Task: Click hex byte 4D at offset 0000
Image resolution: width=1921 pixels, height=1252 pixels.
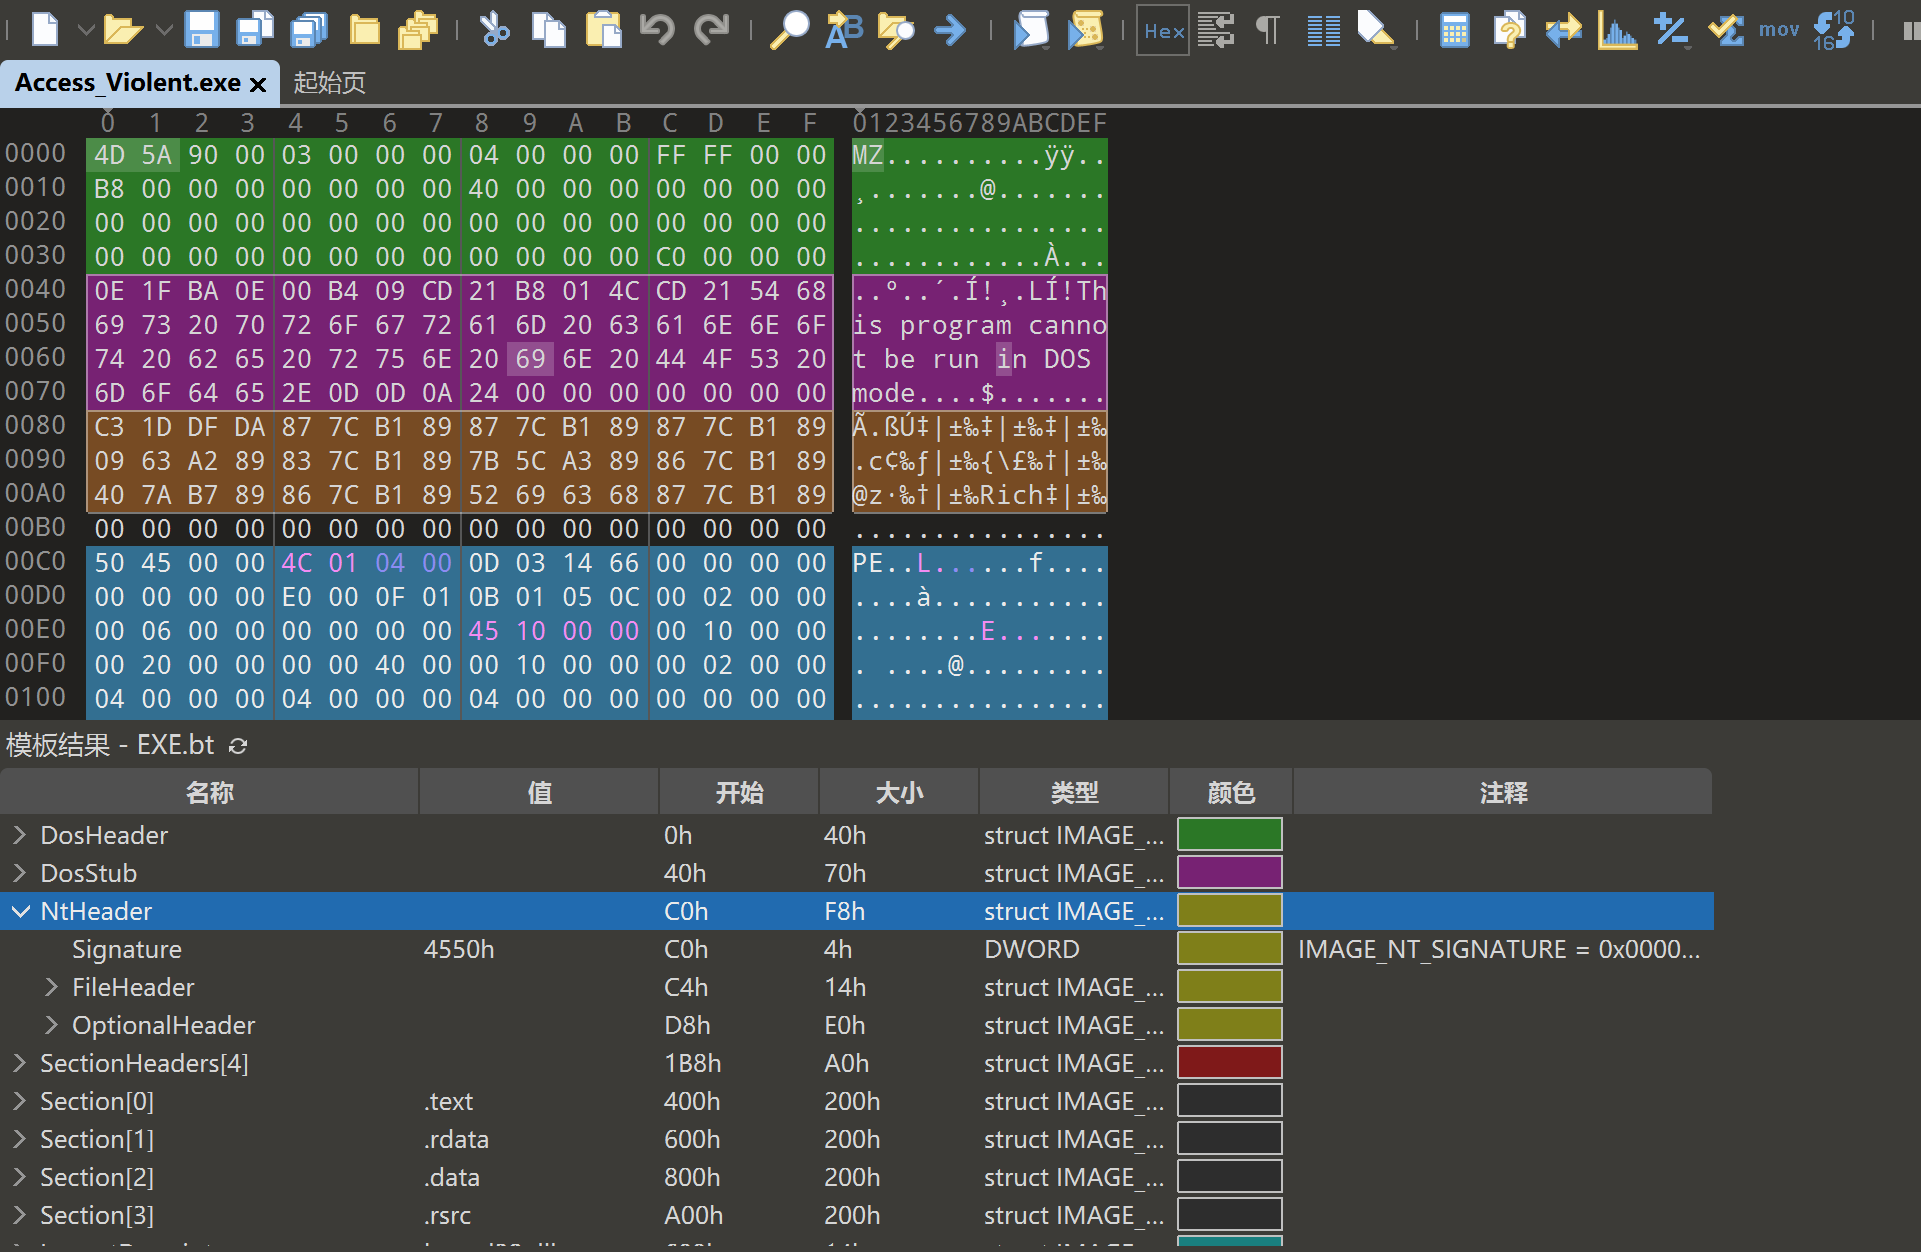Action: (x=109, y=155)
